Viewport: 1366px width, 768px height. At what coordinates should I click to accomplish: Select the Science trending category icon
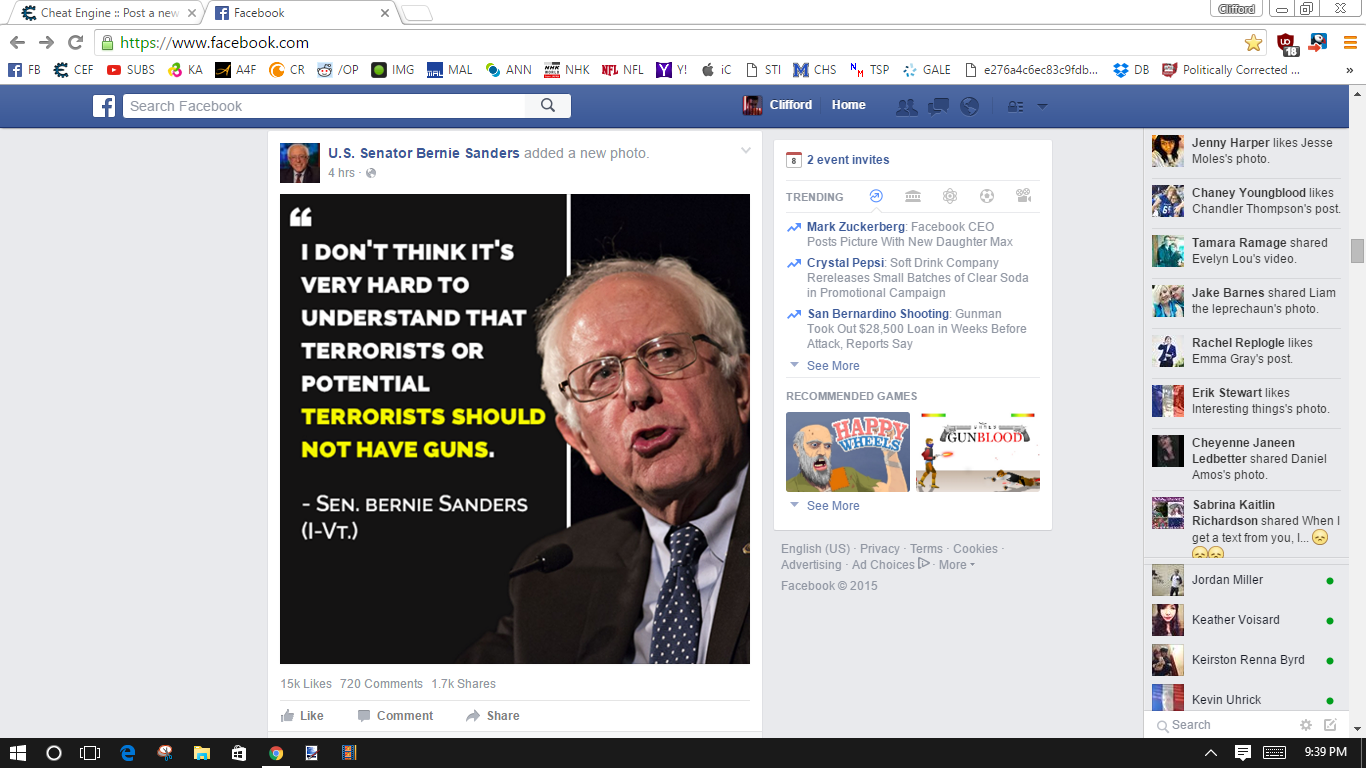(949, 196)
